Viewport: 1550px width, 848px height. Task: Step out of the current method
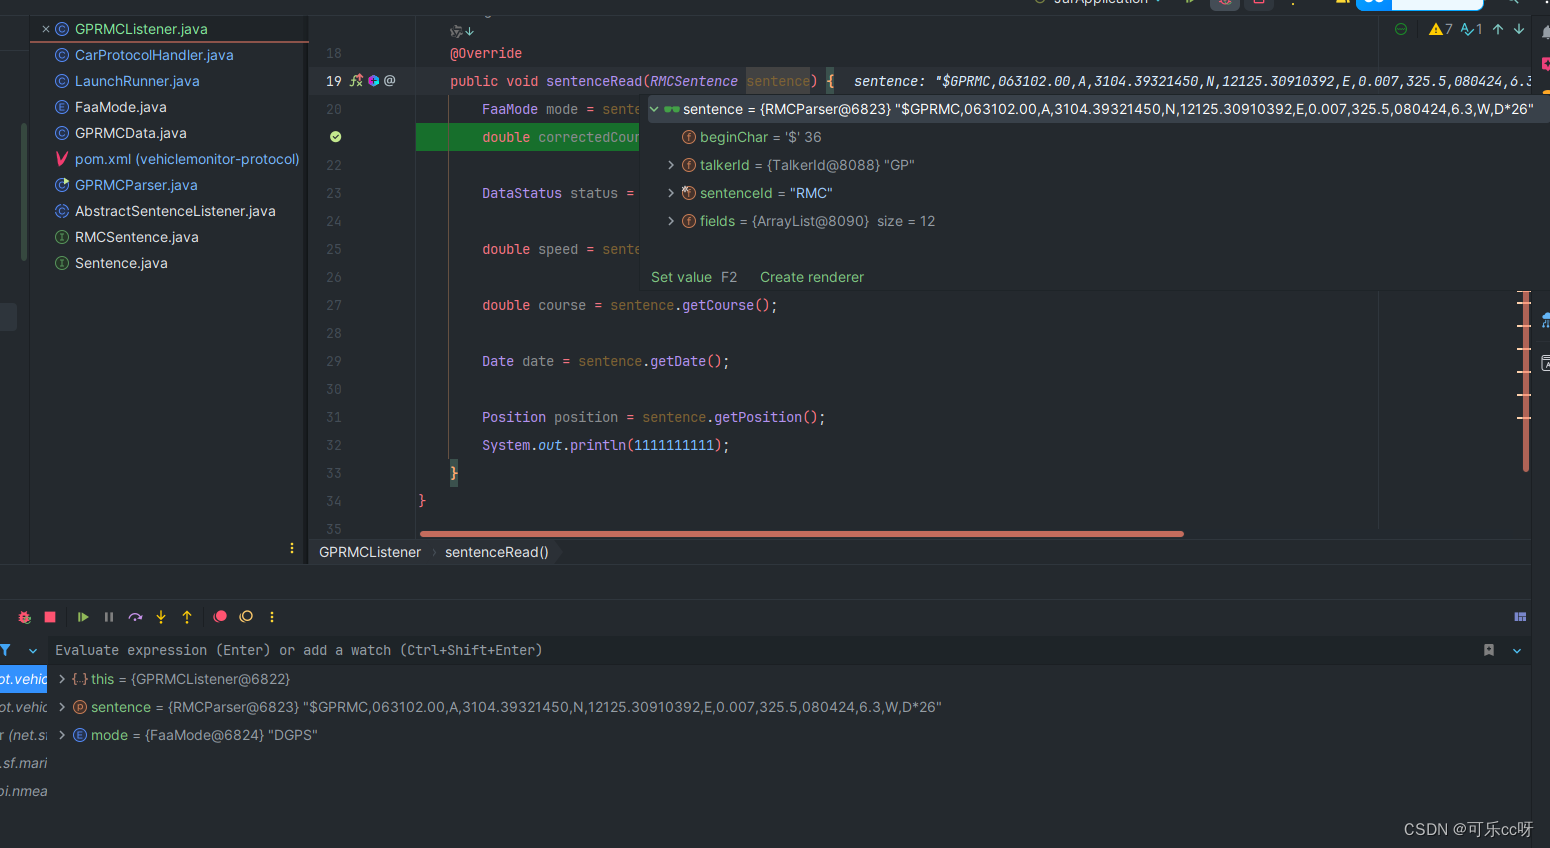(187, 617)
